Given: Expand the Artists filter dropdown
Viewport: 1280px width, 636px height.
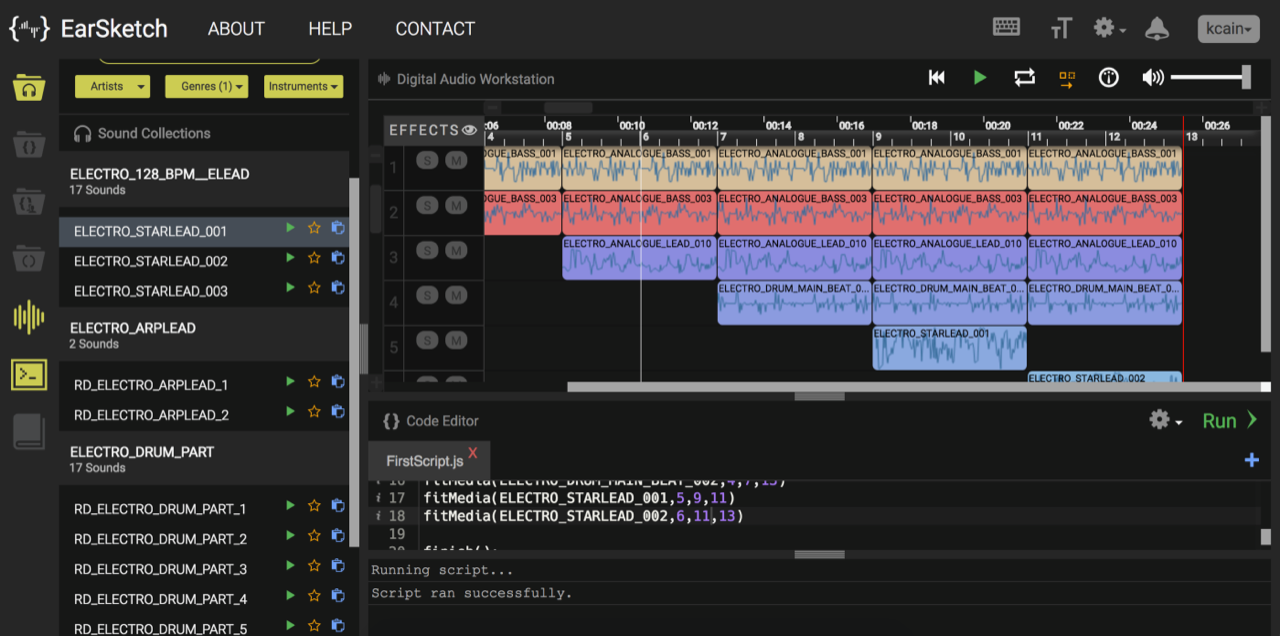Looking at the screenshot, I should [x=112, y=87].
